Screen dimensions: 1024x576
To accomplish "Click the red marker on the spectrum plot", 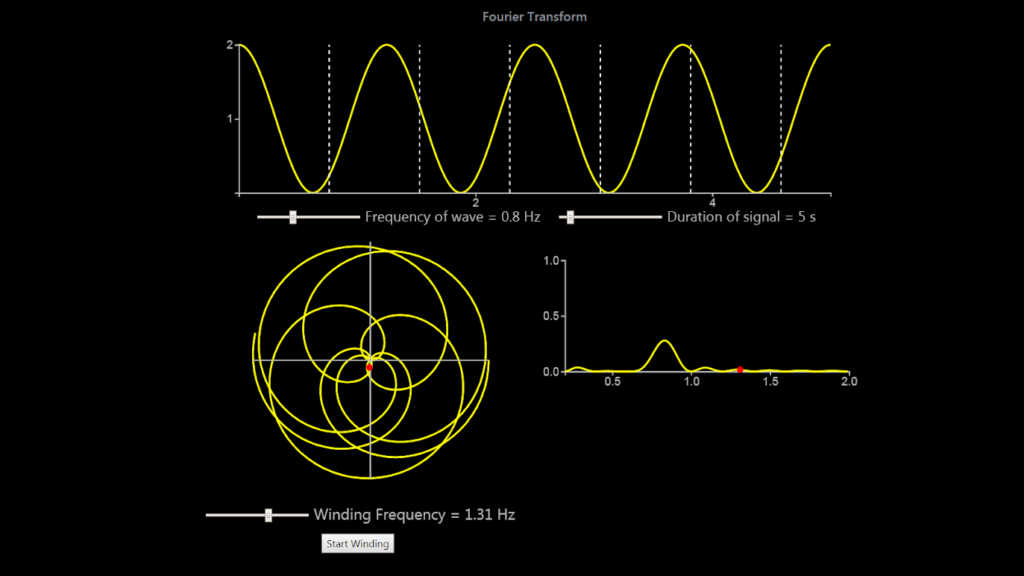I will pos(741,369).
